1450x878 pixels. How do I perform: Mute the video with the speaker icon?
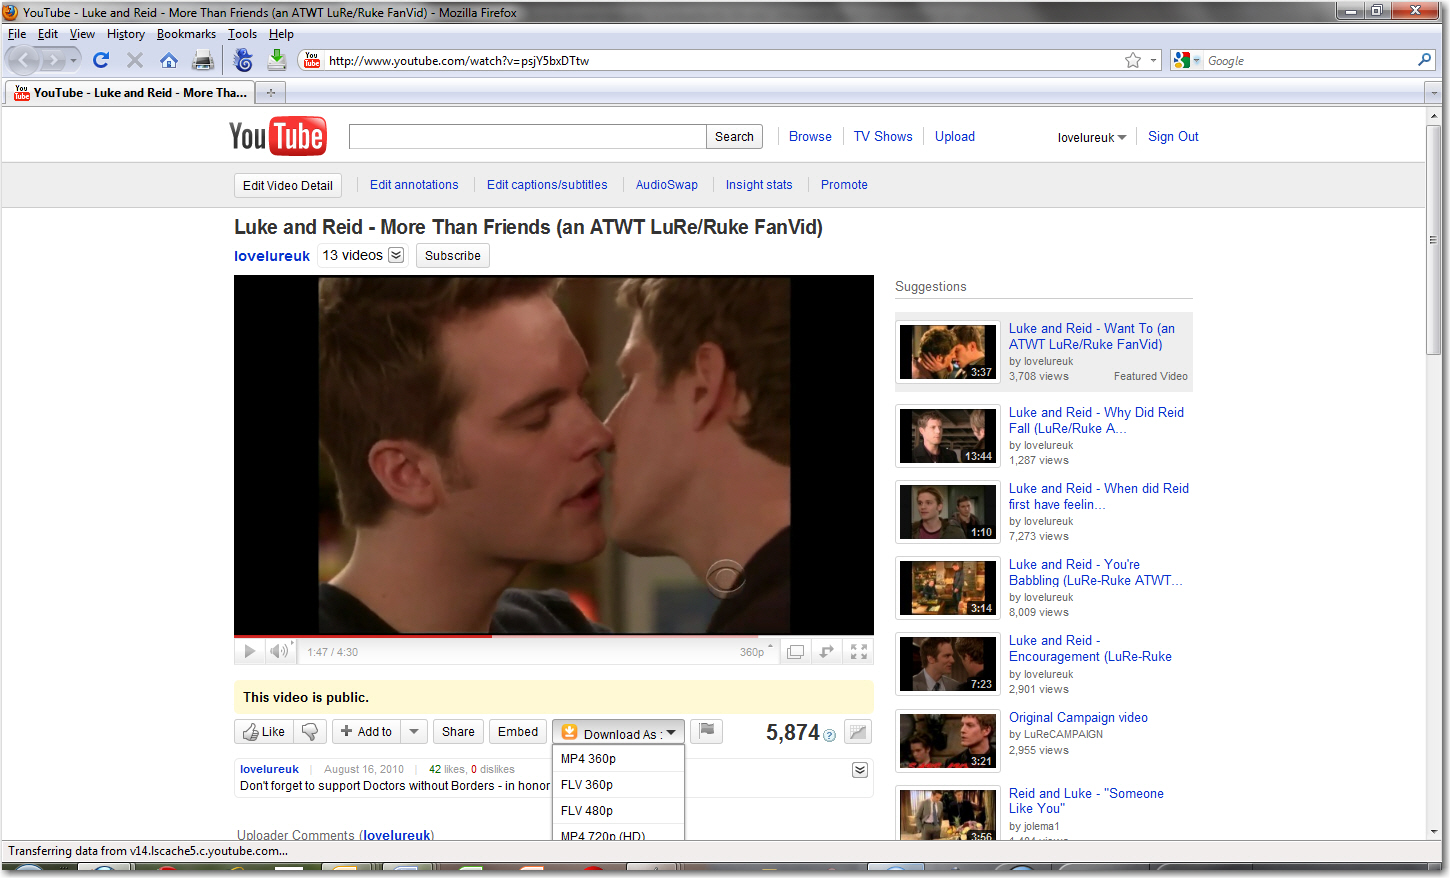tap(279, 652)
